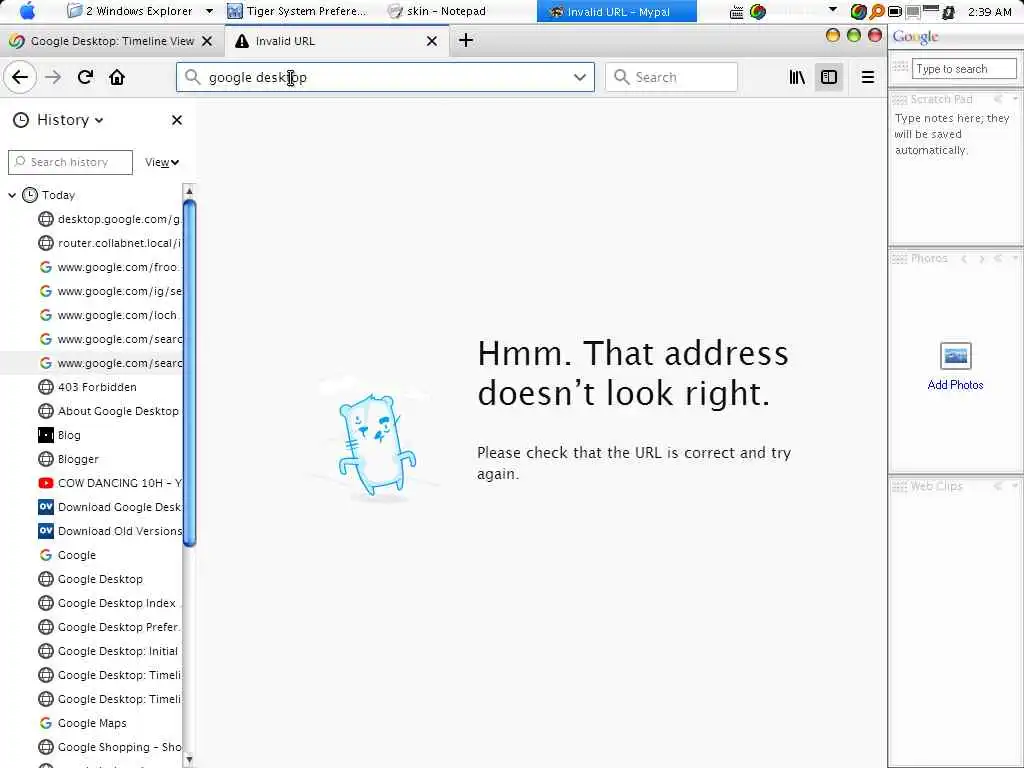Viewport: 1024px width, 768px height.
Task: Open Download Old Versions history entry
Action: click(109, 532)
